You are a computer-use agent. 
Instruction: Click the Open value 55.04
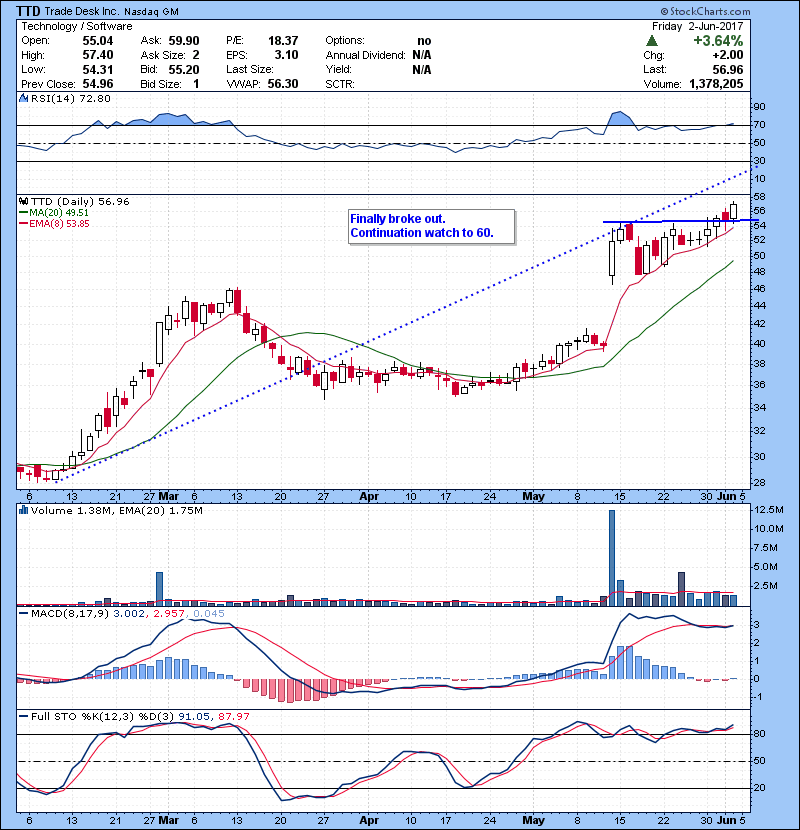98,41
